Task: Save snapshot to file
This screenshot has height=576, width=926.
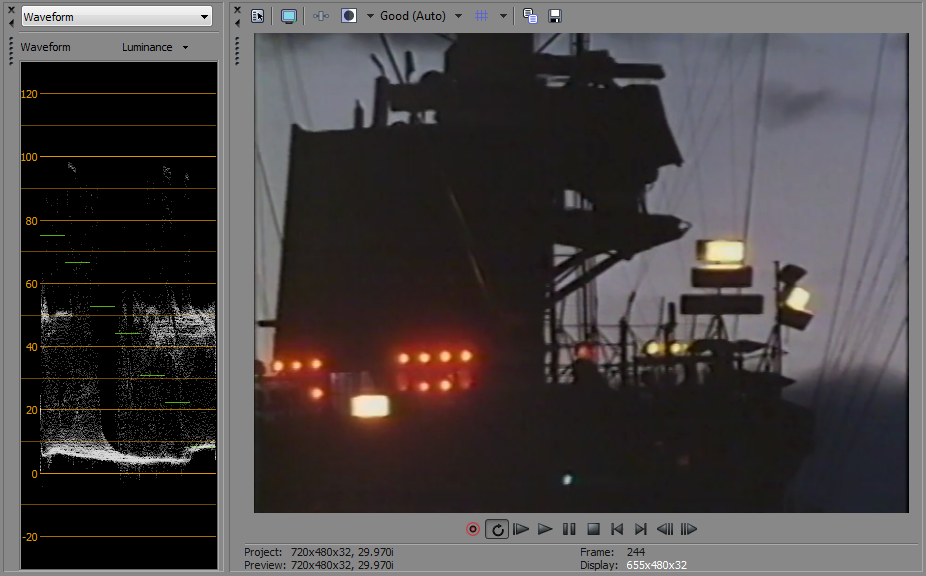Action: (x=555, y=16)
